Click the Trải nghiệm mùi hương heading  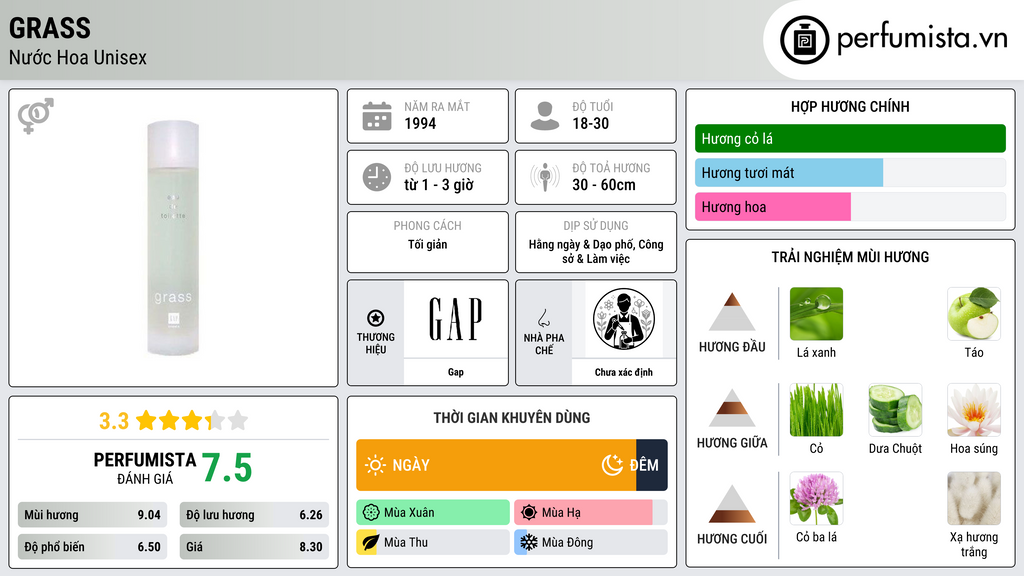point(850,257)
